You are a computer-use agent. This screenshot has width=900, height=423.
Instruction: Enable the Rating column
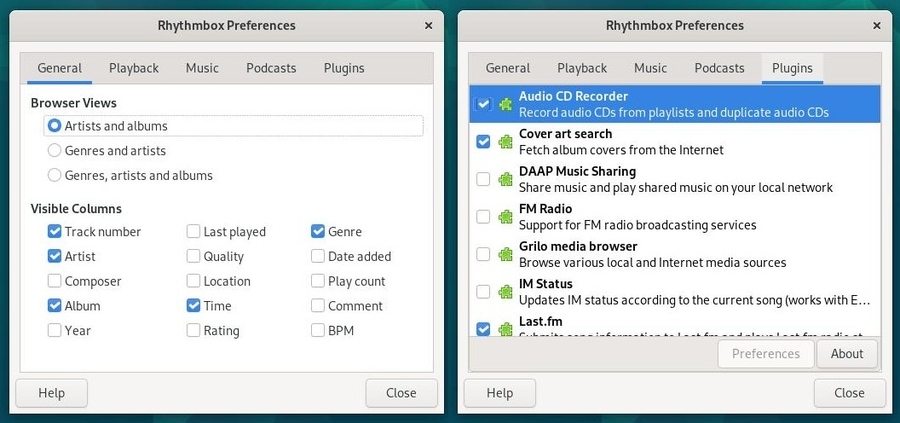pyautogui.click(x=193, y=331)
